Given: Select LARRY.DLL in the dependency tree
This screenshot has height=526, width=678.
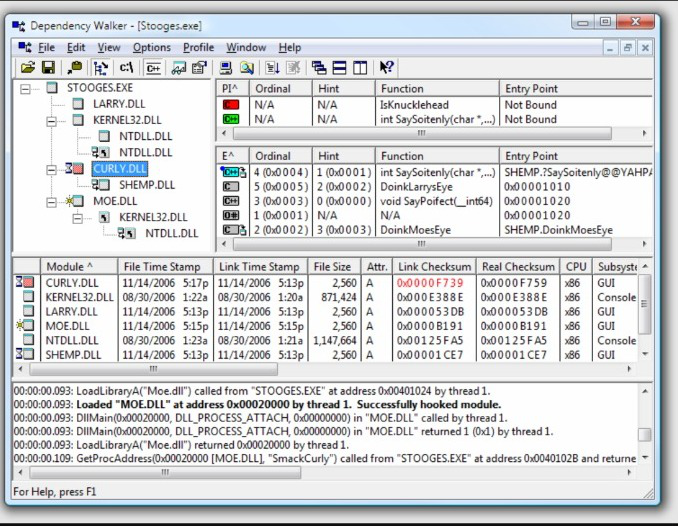Looking at the screenshot, I should (119, 104).
